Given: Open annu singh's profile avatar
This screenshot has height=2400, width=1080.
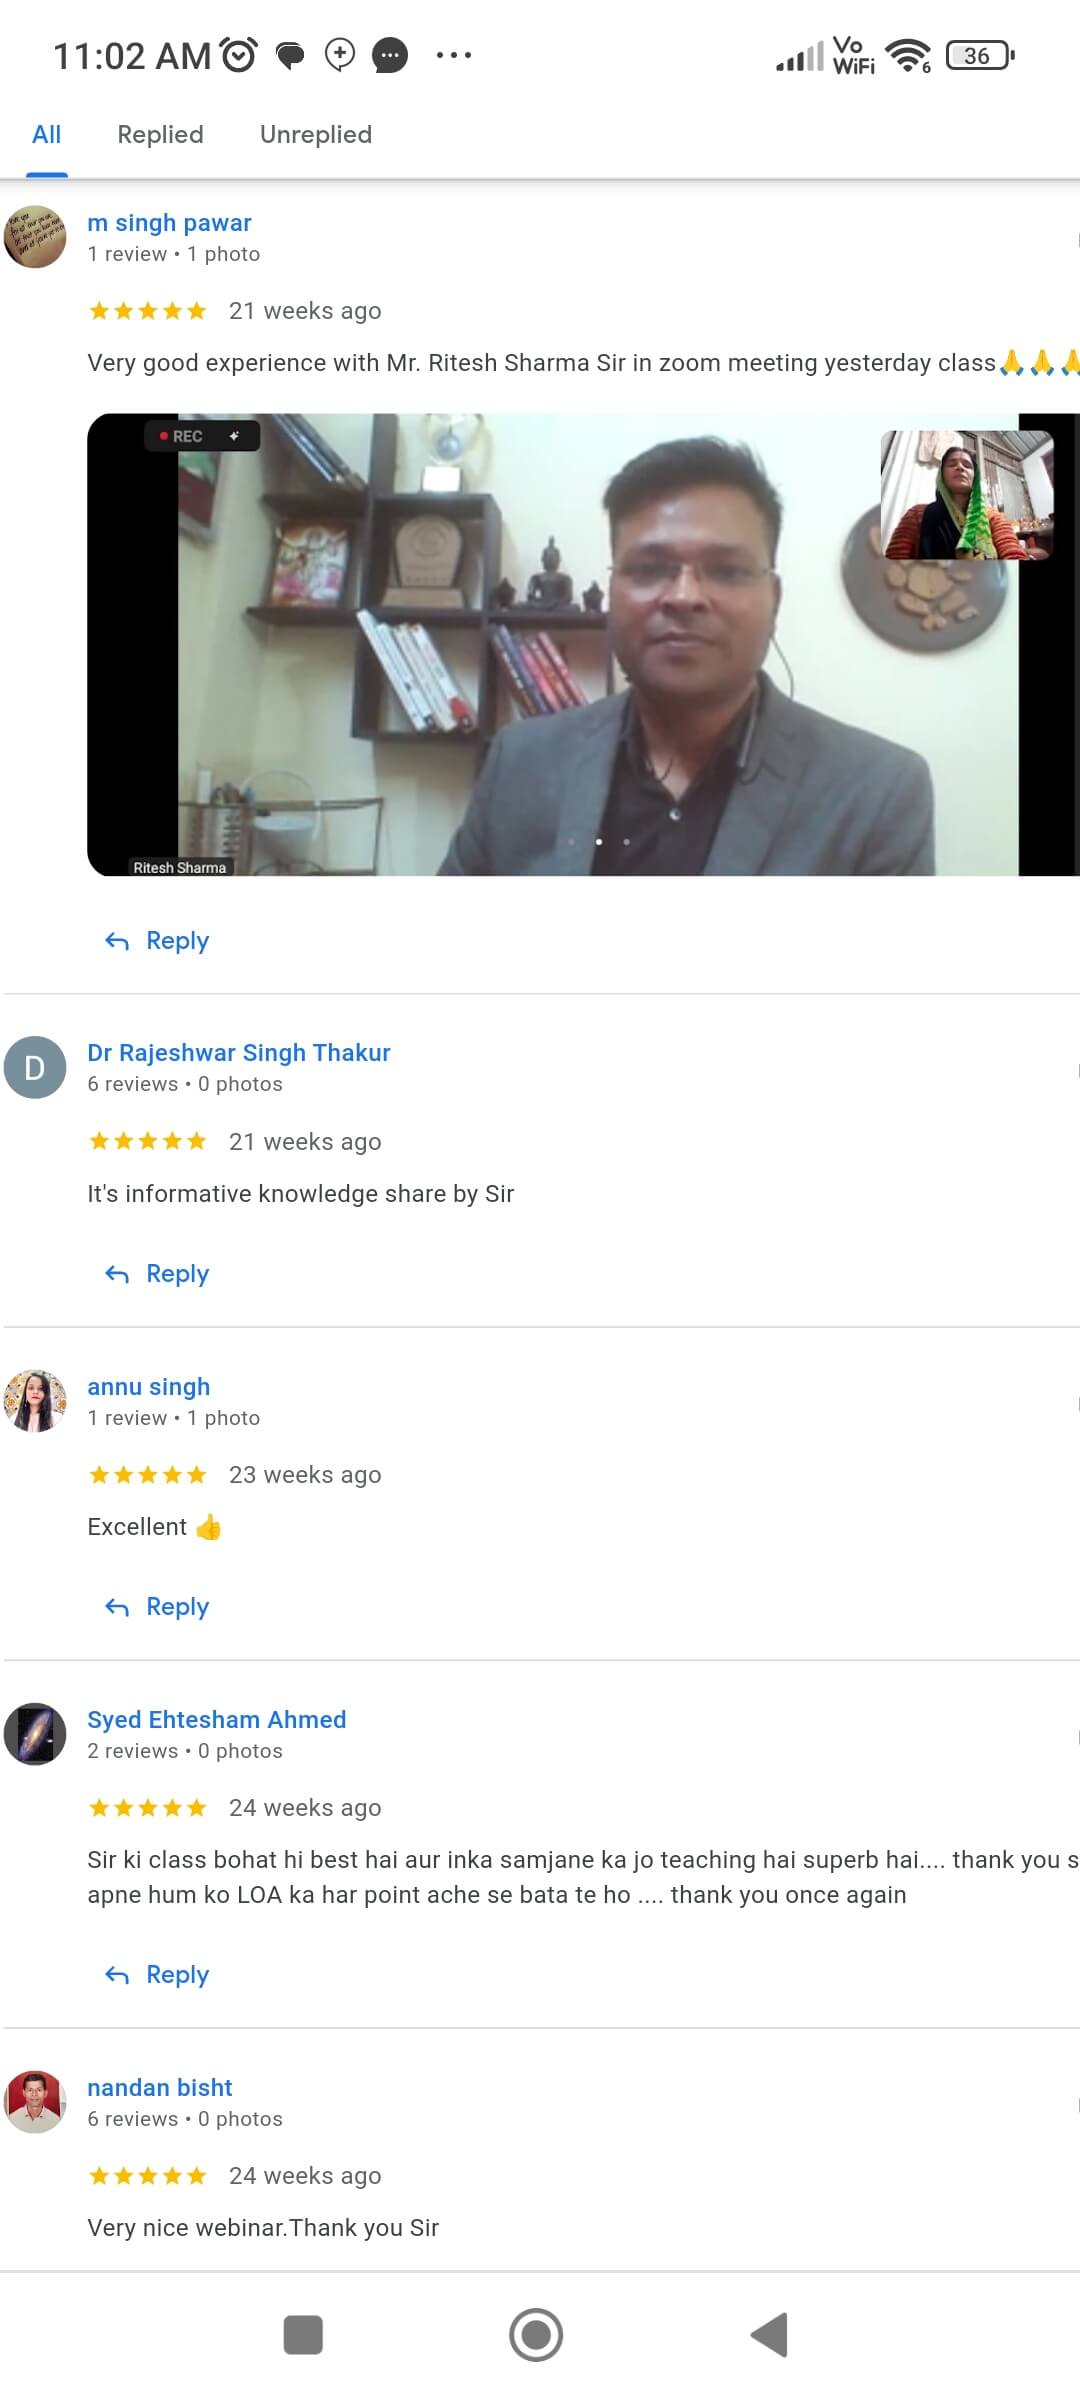Looking at the screenshot, I should coord(35,1401).
